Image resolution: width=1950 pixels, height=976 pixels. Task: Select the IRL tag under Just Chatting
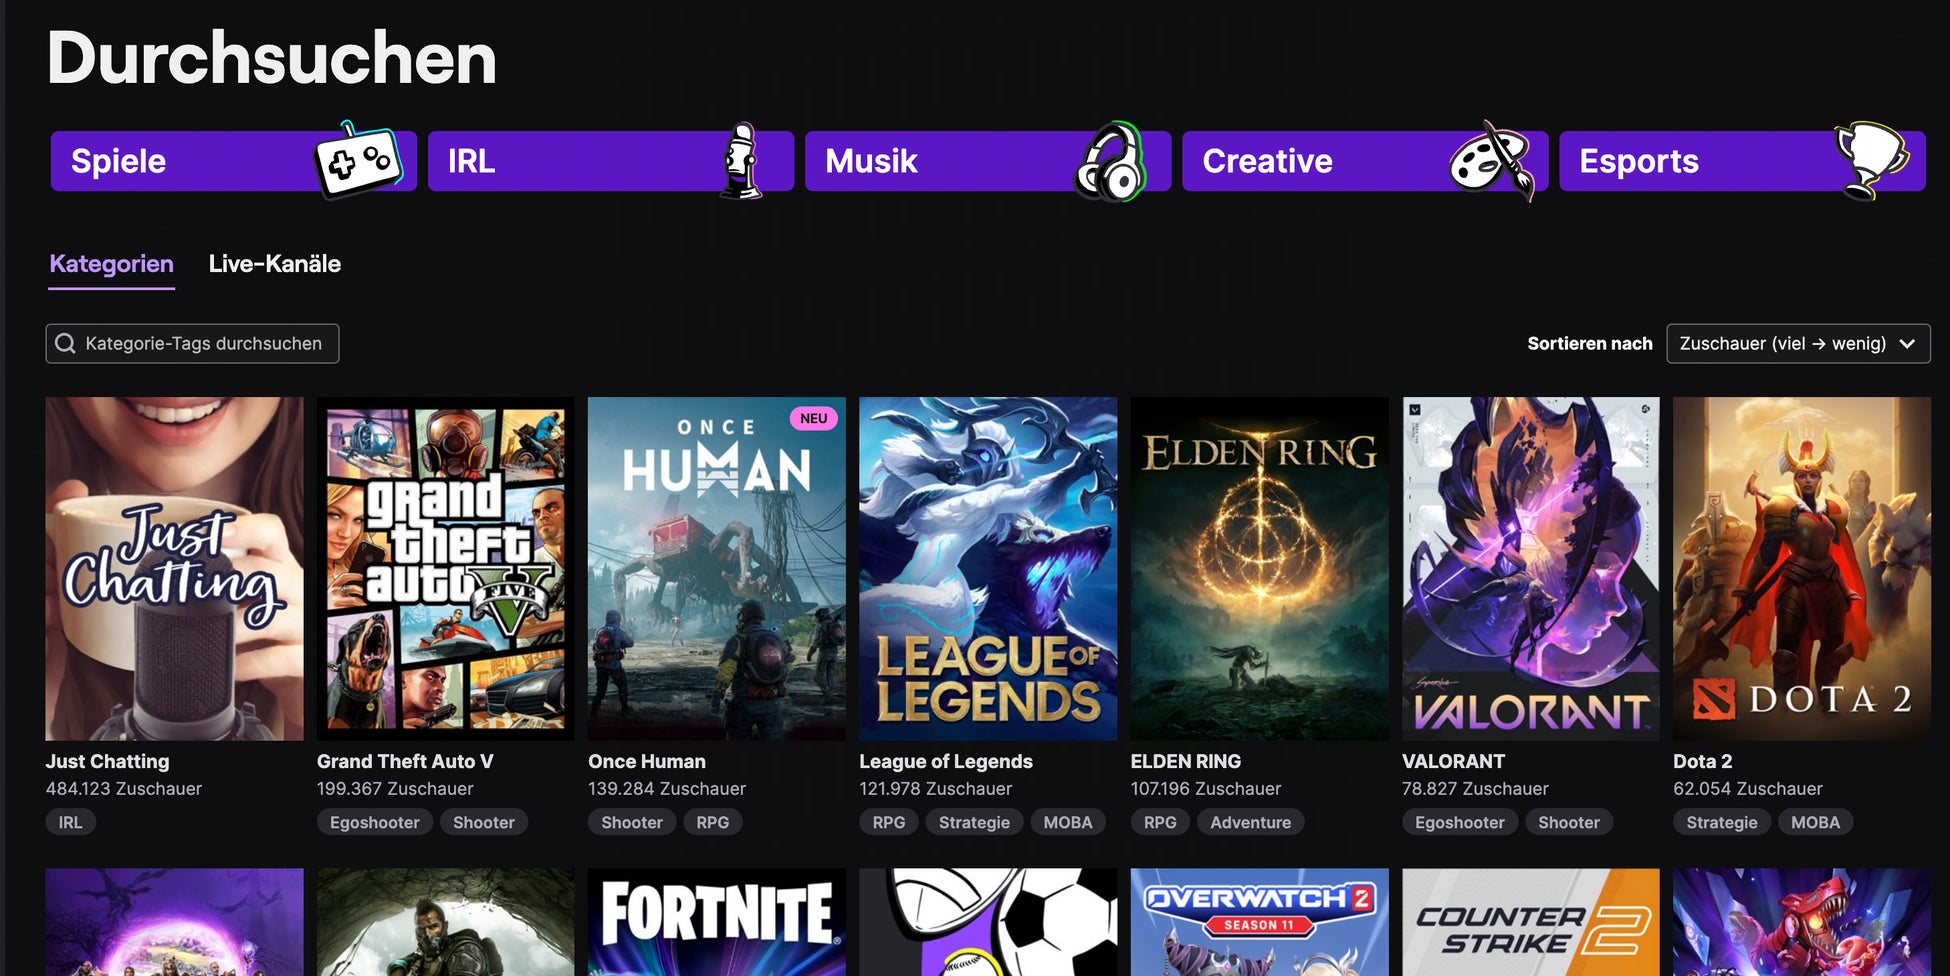[71, 822]
